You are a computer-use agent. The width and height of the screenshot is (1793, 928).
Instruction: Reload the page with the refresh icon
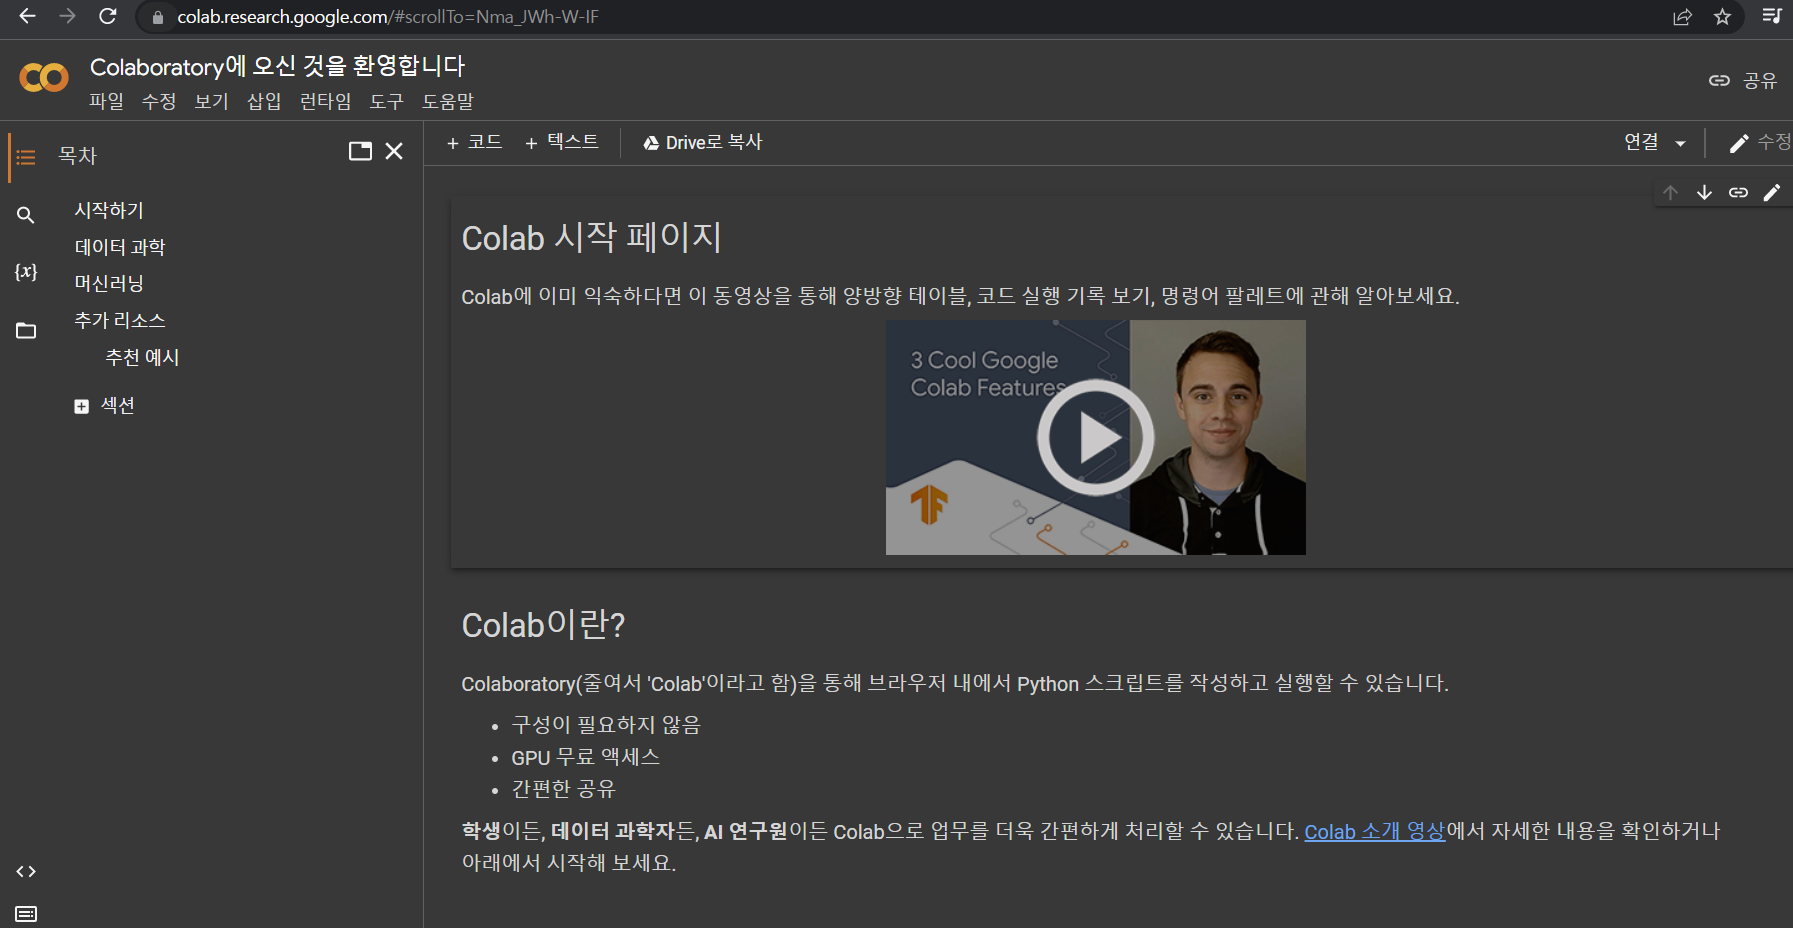click(108, 16)
